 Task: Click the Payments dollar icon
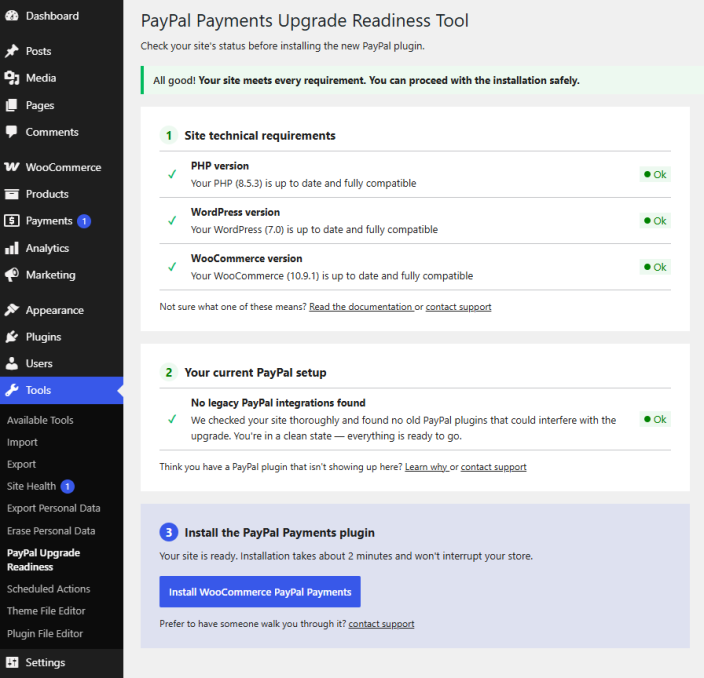pyautogui.click(x=12, y=220)
